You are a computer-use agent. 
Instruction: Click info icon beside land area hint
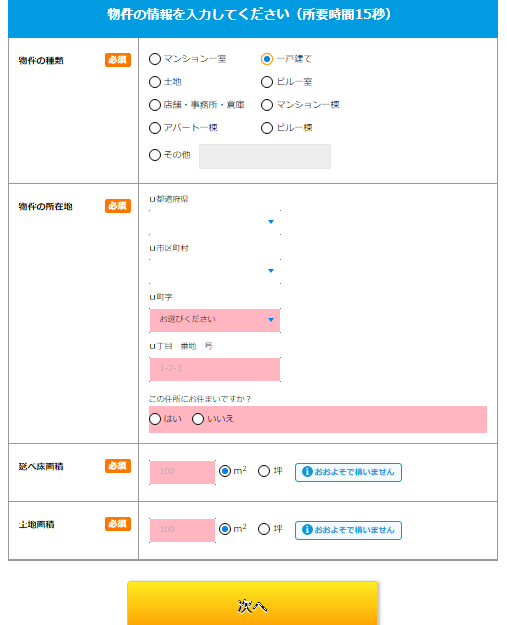(307, 530)
